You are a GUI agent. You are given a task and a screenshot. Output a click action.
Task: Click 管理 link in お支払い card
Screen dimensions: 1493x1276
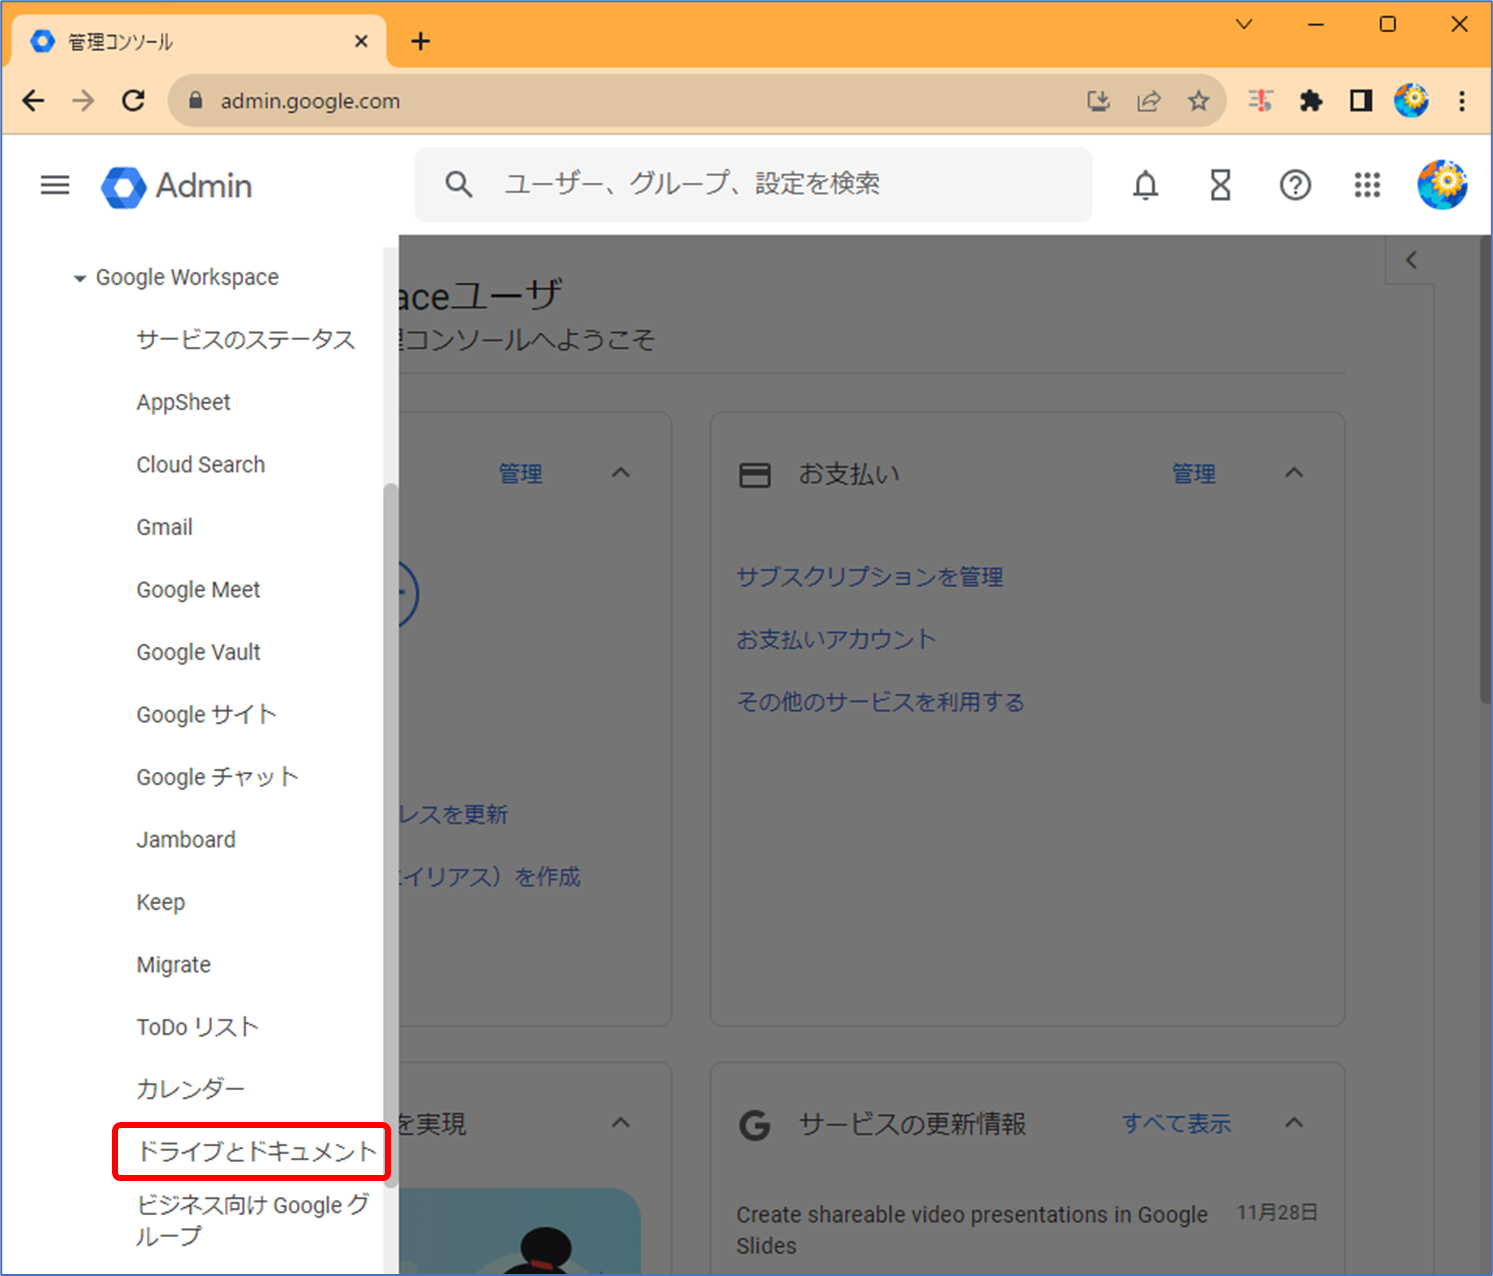1194,474
